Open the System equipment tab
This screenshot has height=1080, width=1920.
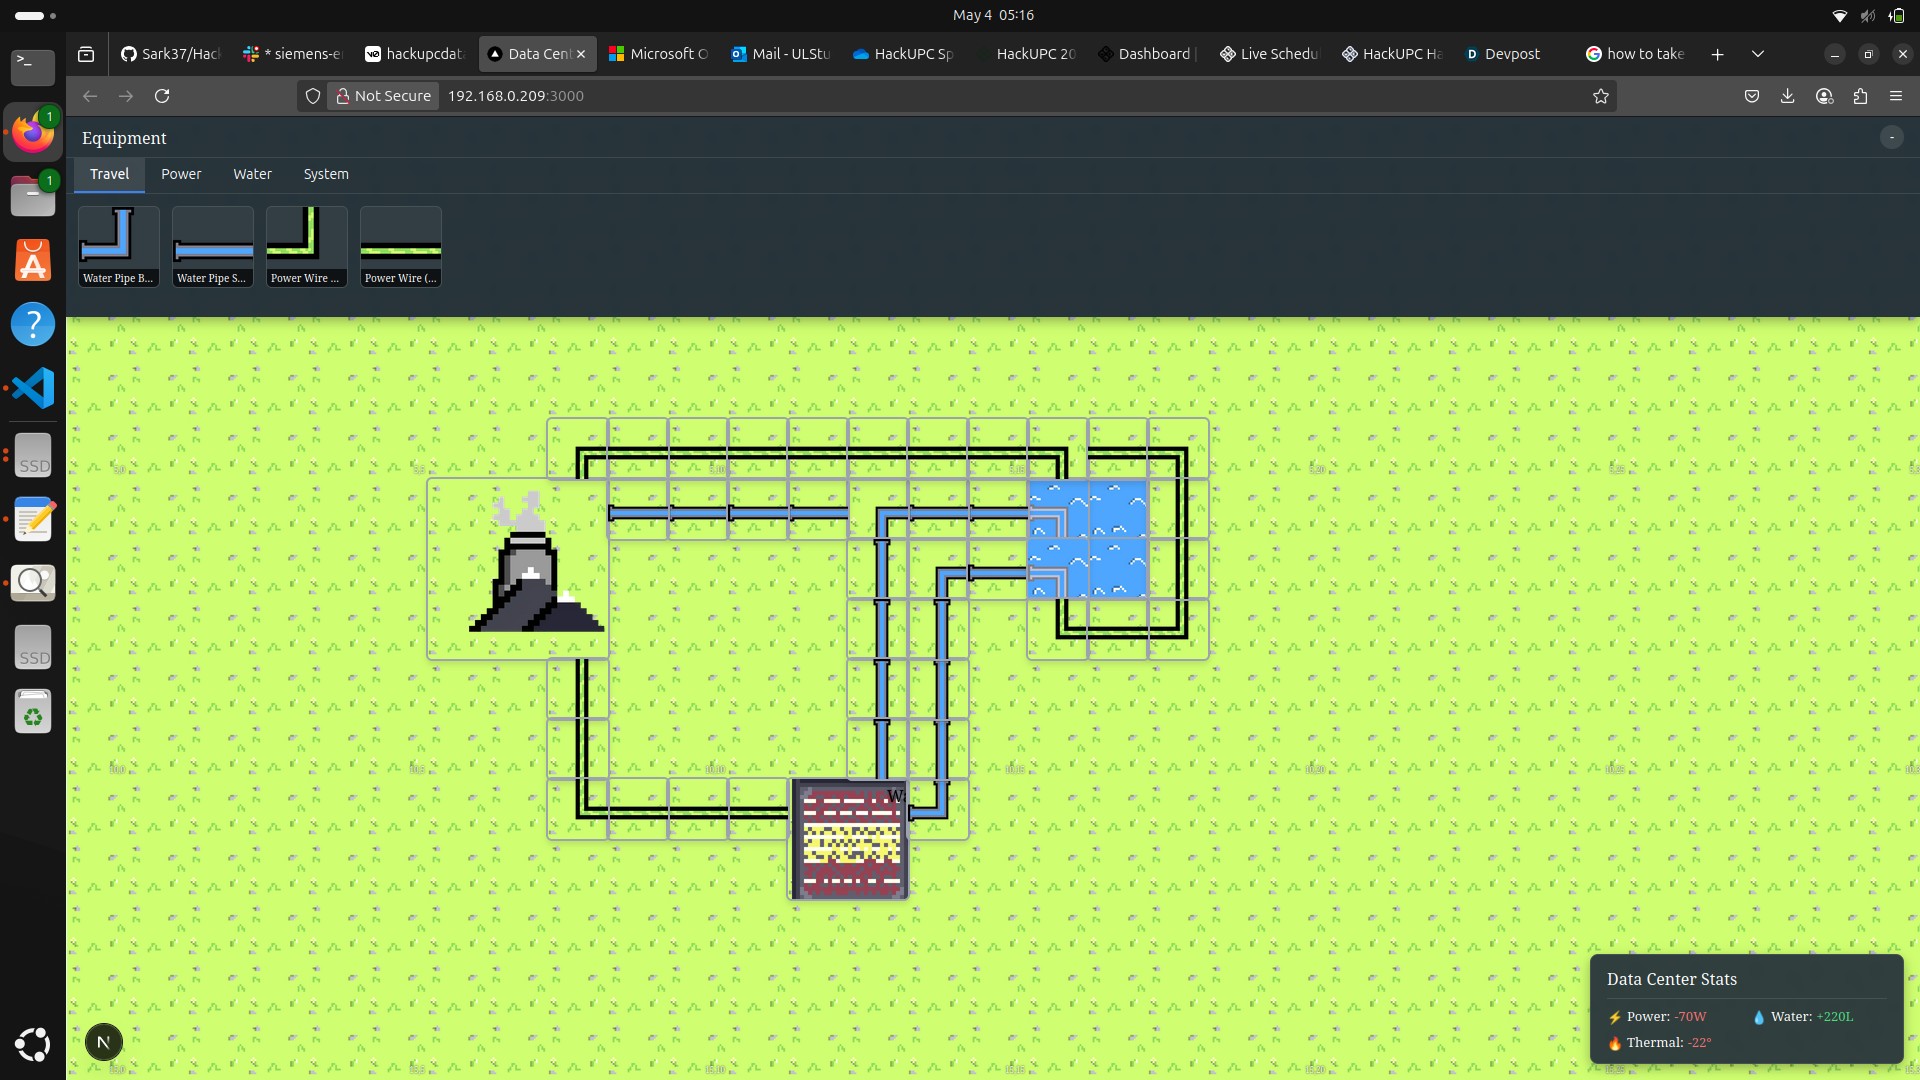(x=326, y=174)
